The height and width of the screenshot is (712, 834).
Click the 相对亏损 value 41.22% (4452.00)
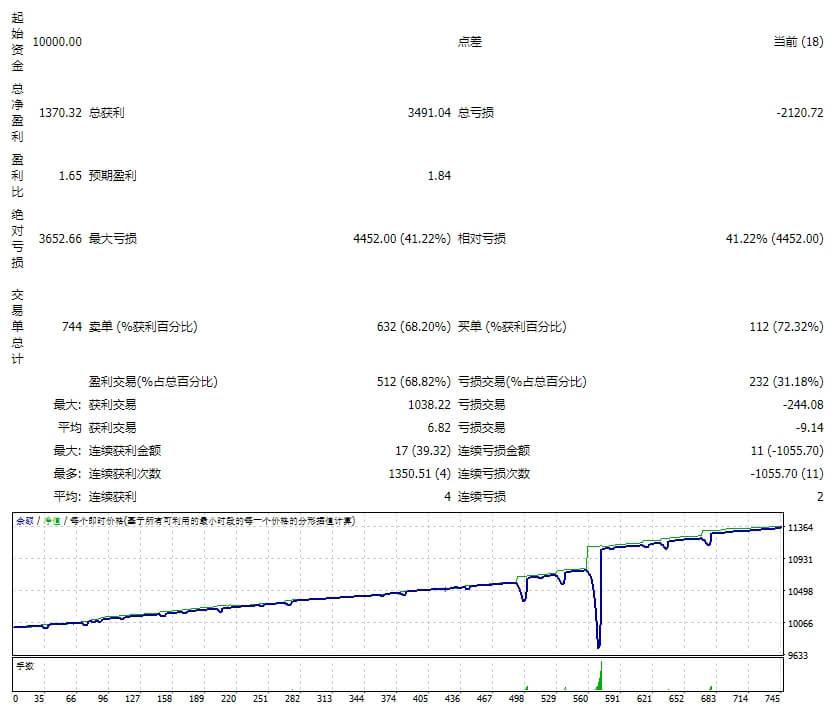775,239
